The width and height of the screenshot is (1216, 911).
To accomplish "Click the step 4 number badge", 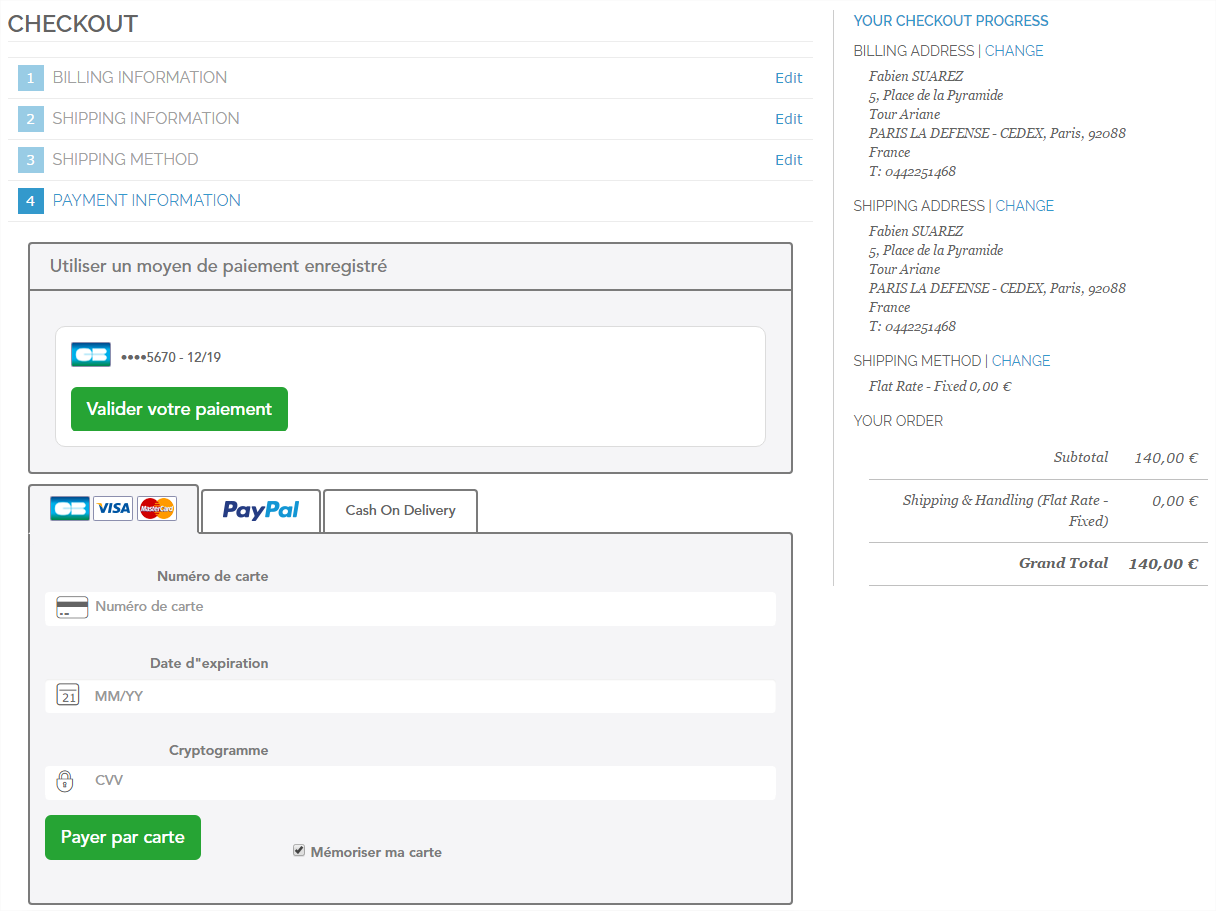I will pyautogui.click(x=30, y=201).
